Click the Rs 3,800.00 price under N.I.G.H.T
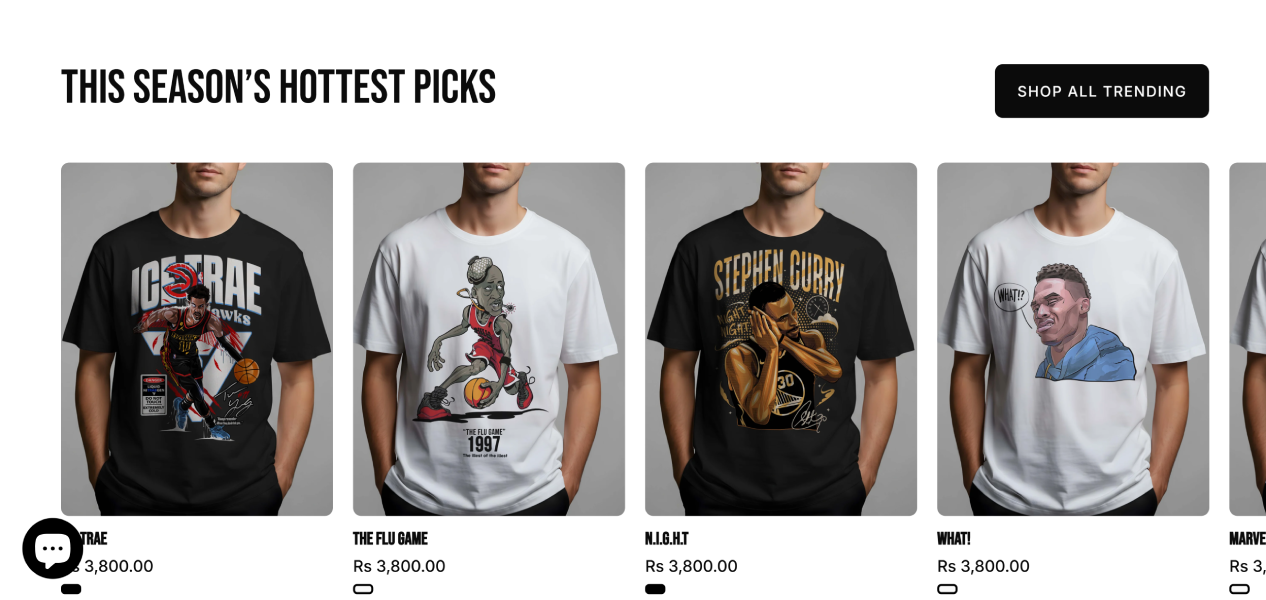Viewport: 1266px width, 600px height. click(691, 566)
